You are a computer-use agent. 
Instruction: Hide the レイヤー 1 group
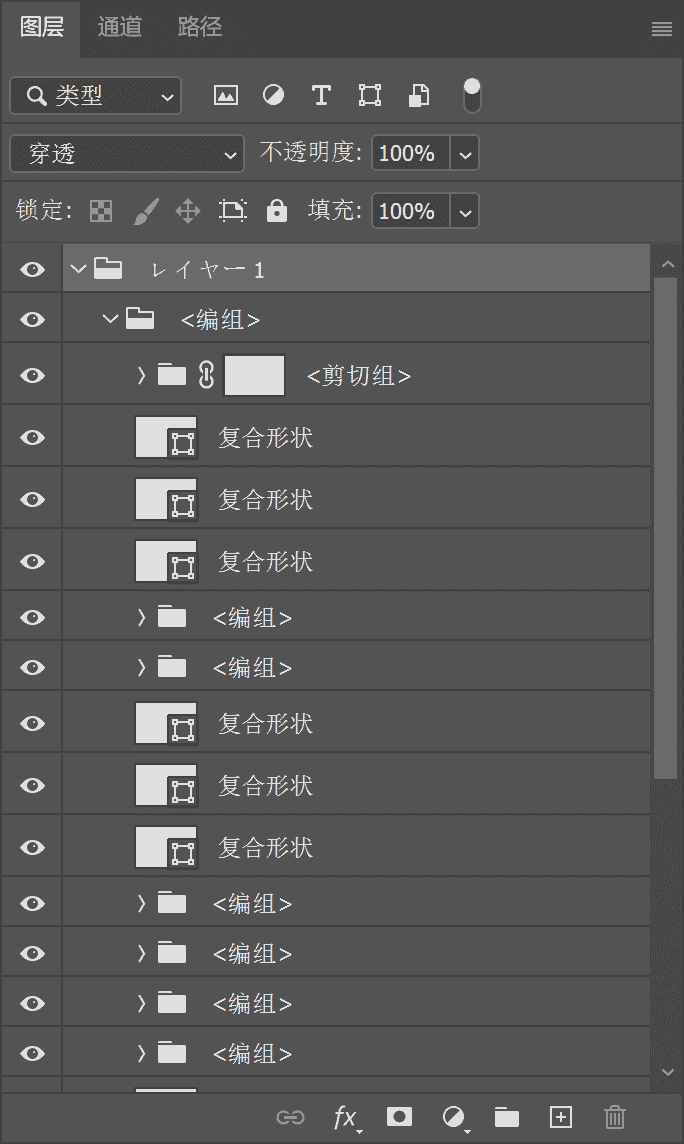click(x=33, y=269)
